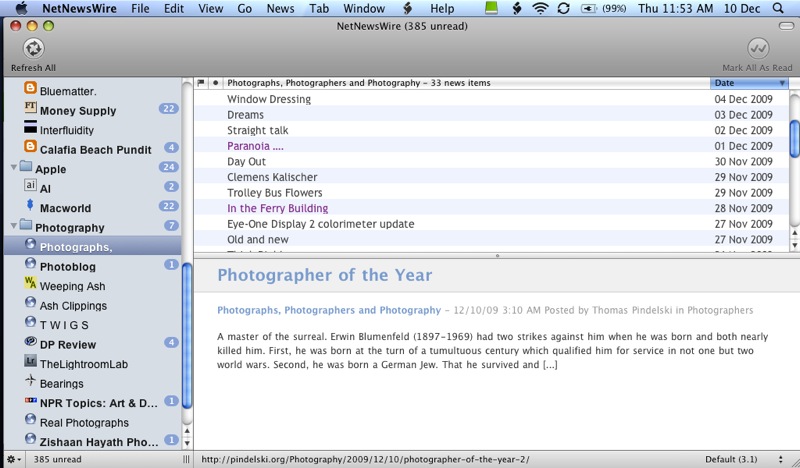Click the NPR Topics feed icon
Viewport: 800px width, 468px height.
(31, 401)
